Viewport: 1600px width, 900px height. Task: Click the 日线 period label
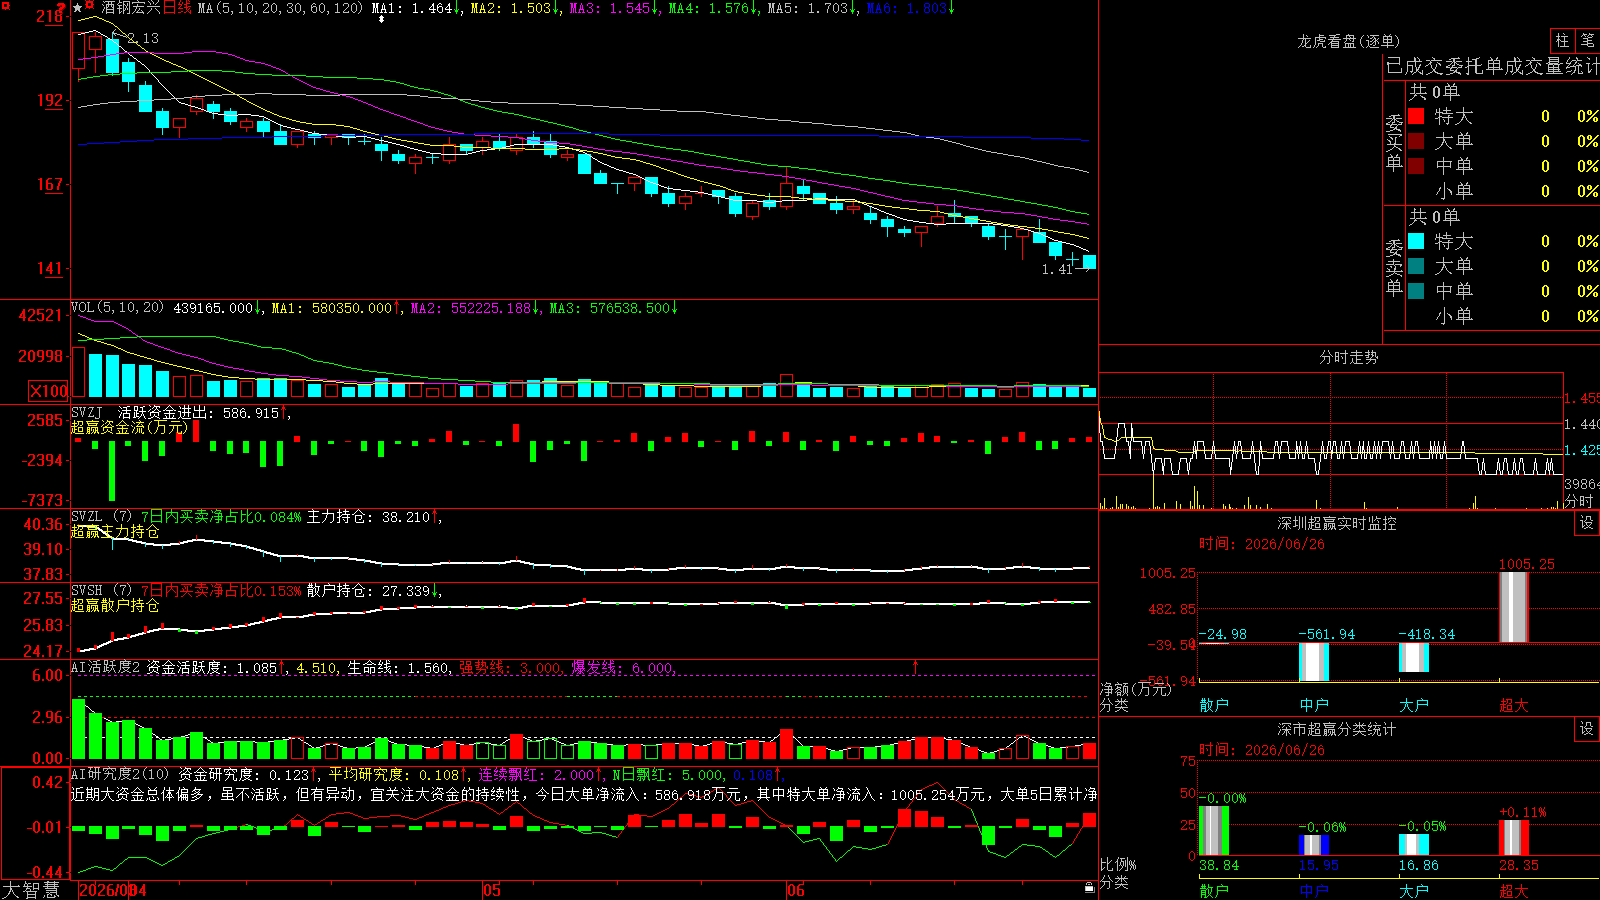point(177,8)
